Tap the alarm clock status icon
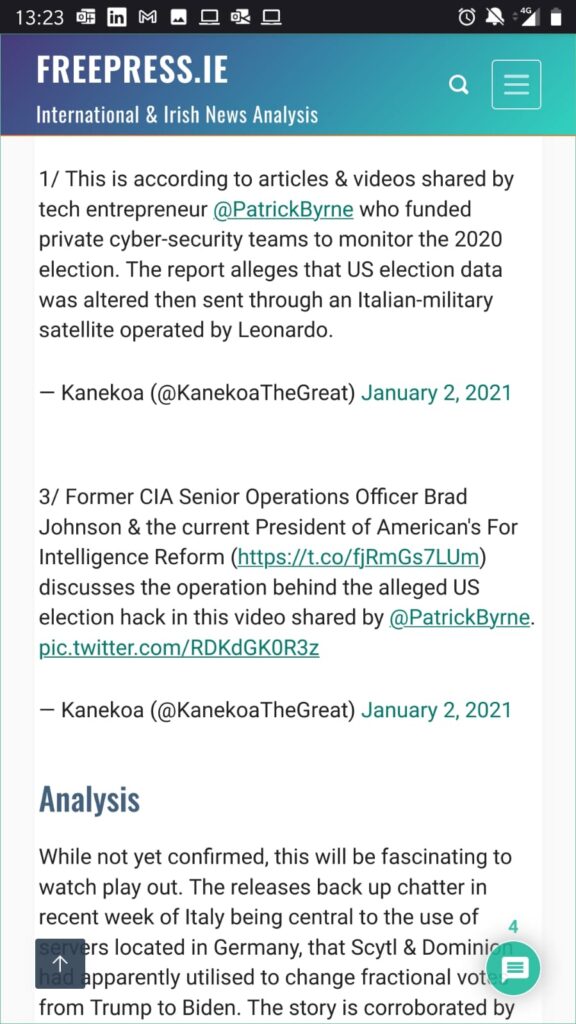The height and width of the screenshot is (1024, 576). pyautogui.click(x=467, y=18)
